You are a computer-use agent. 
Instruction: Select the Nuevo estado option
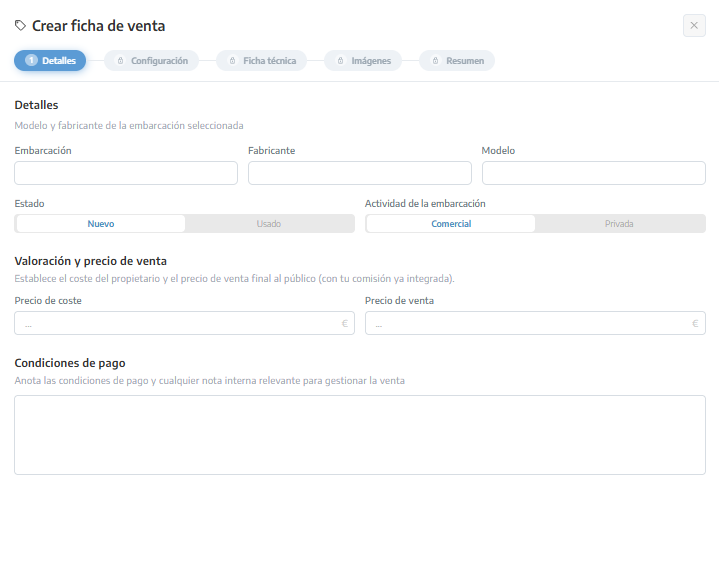[101, 224]
